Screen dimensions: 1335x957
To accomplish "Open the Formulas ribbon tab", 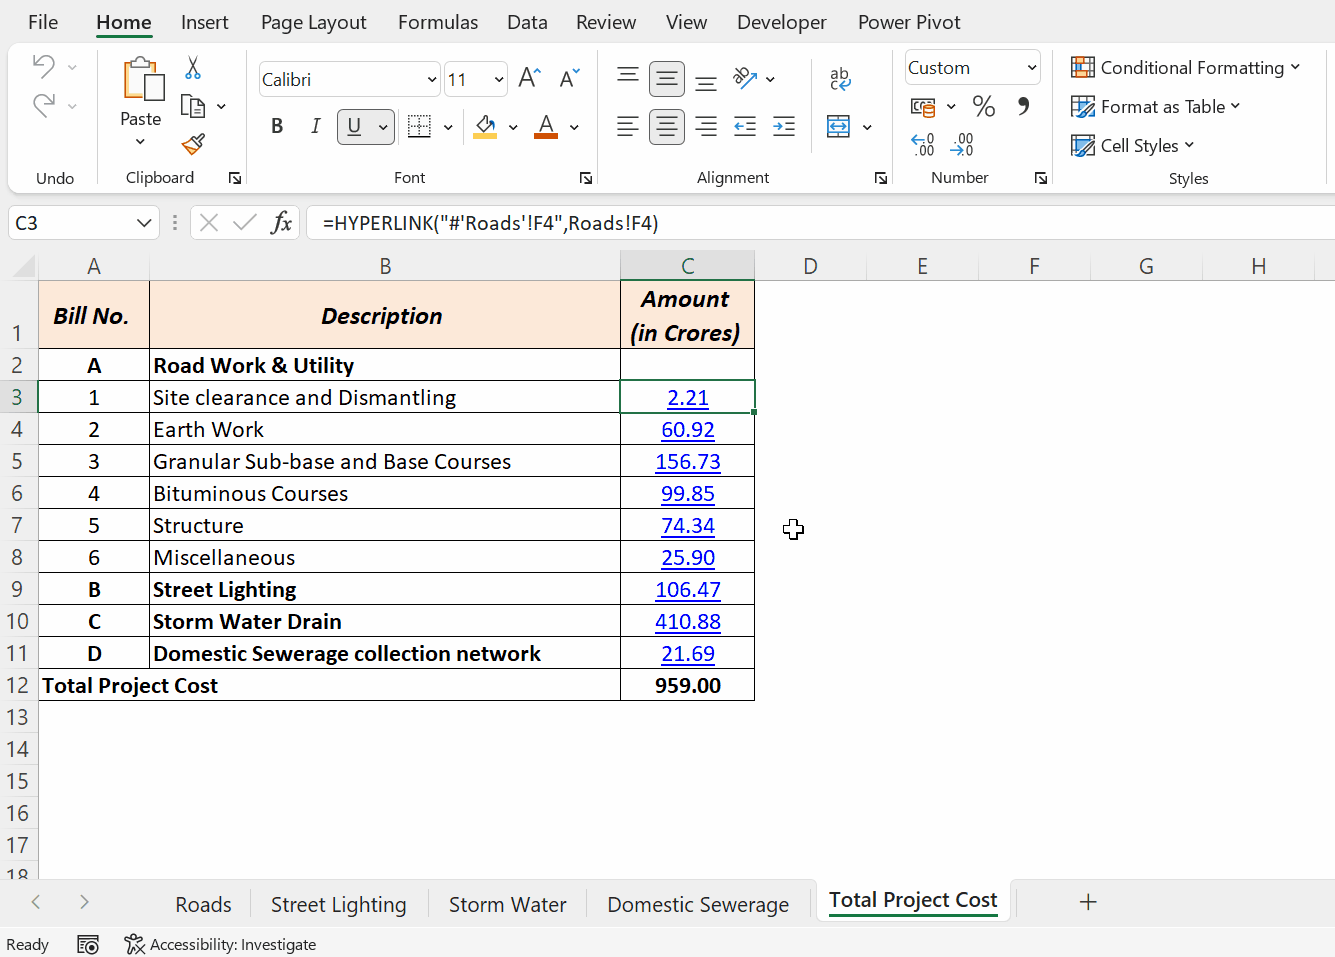I will tap(437, 22).
